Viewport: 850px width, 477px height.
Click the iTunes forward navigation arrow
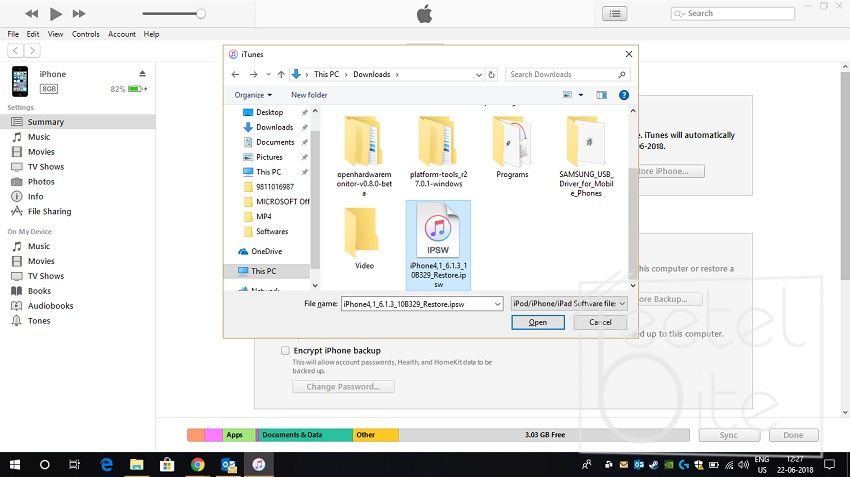pos(33,50)
